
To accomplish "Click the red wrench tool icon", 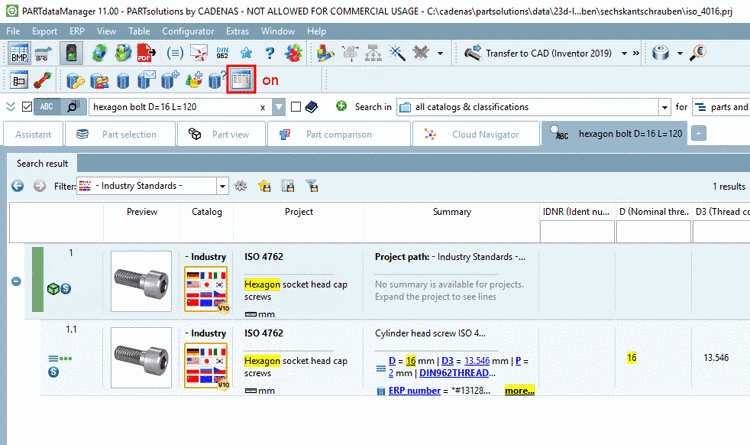I will (x=43, y=80).
